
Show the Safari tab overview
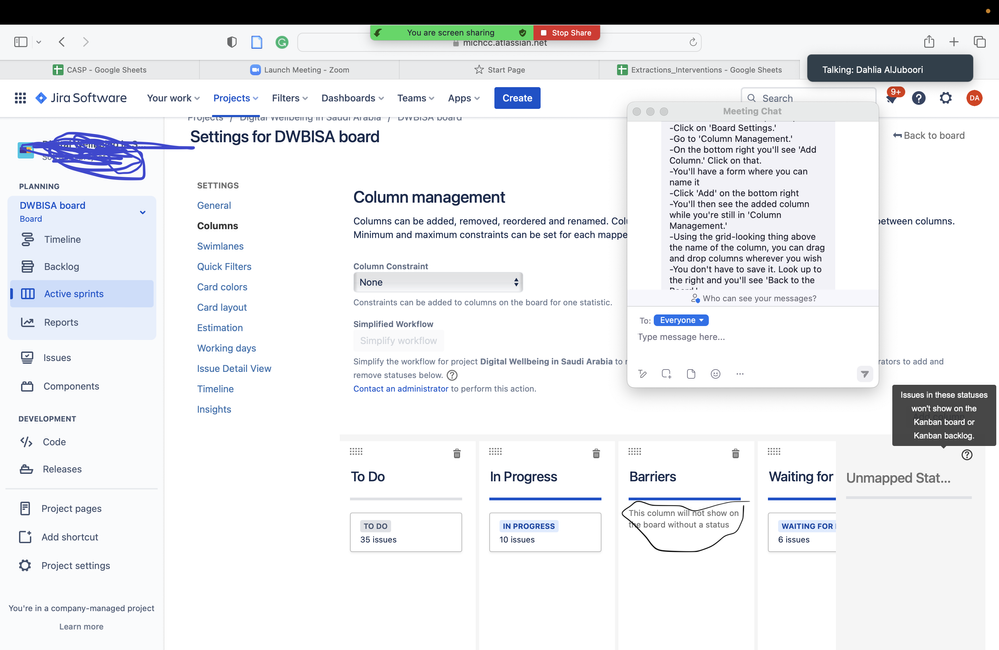pyautogui.click(x=979, y=42)
